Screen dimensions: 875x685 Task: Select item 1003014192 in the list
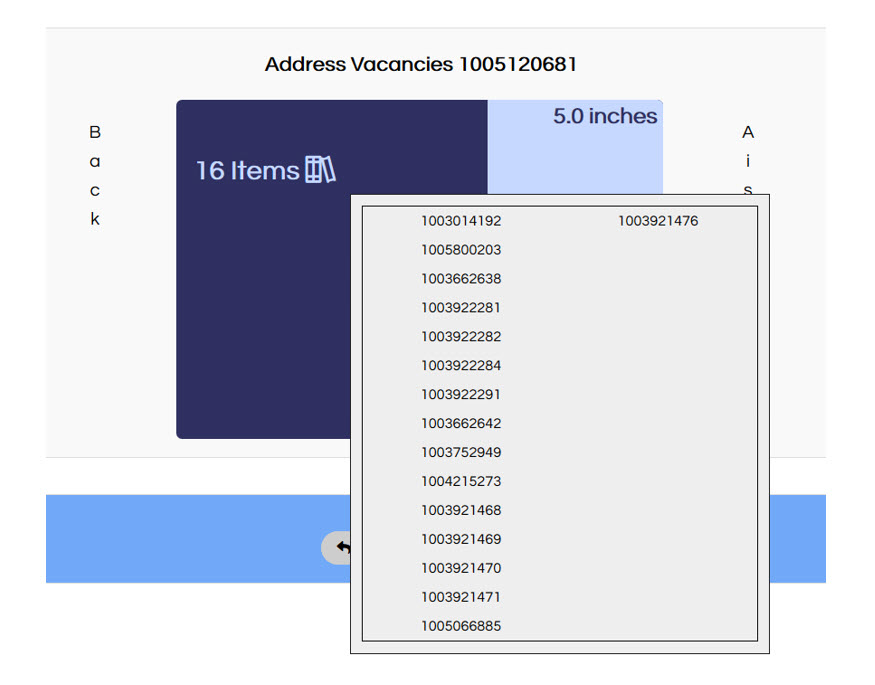(x=461, y=221)
